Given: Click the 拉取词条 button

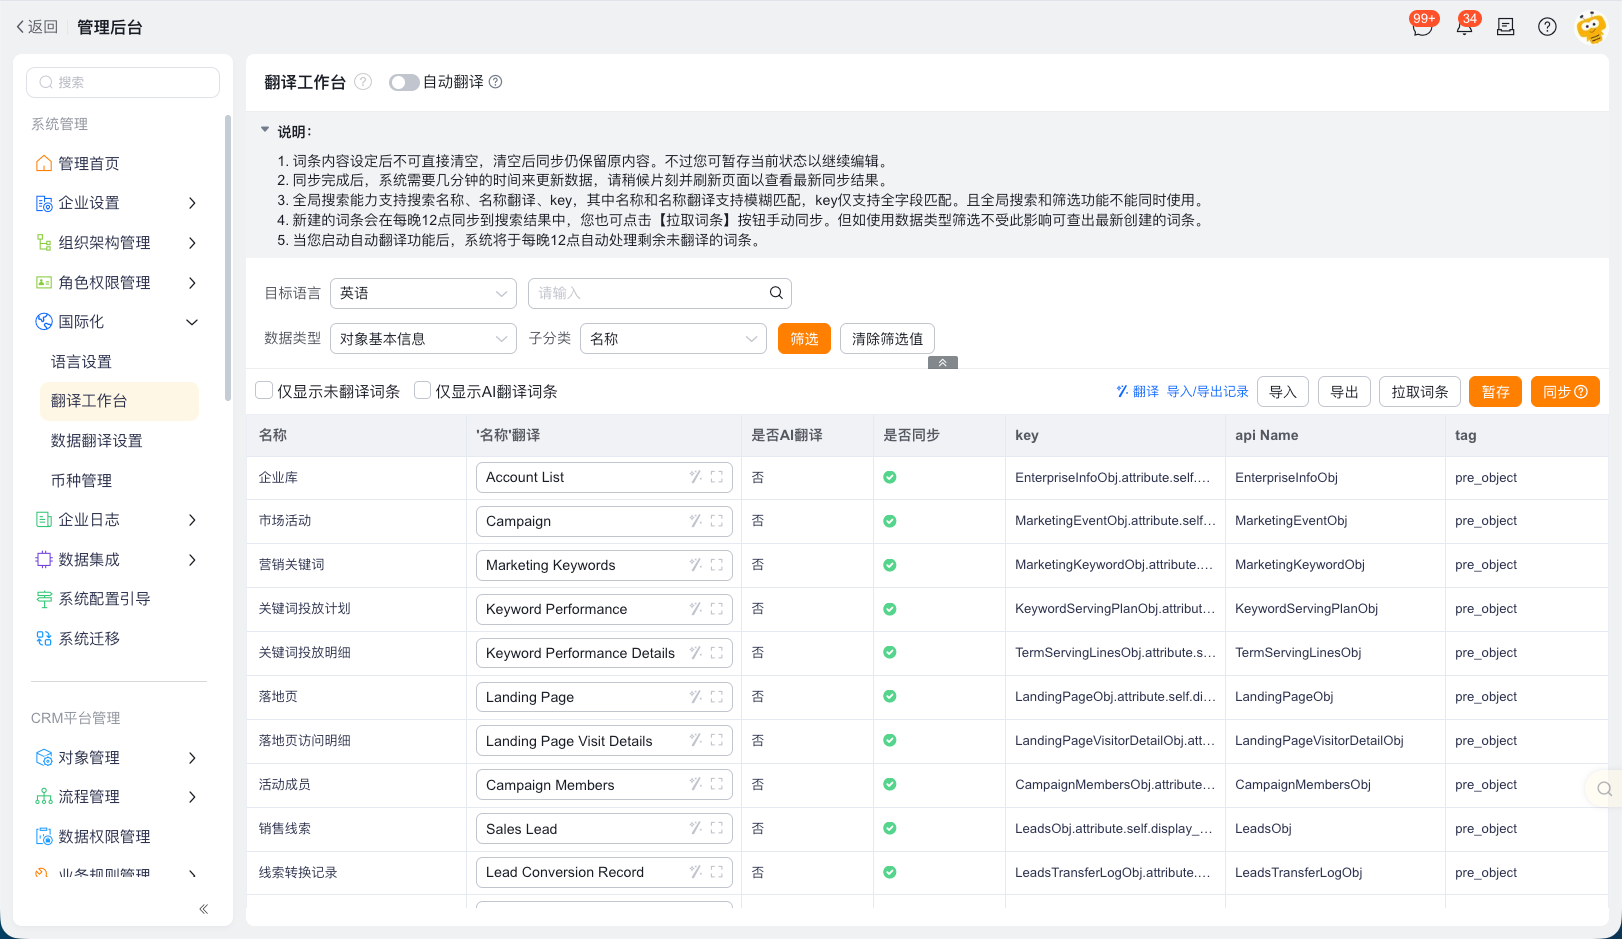Looking at the screenshot, I should [x=1420, y=392].
